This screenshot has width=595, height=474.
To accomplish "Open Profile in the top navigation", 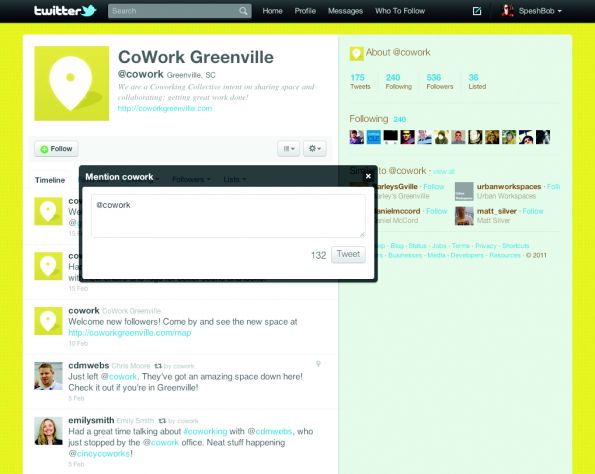I will 305,11.
